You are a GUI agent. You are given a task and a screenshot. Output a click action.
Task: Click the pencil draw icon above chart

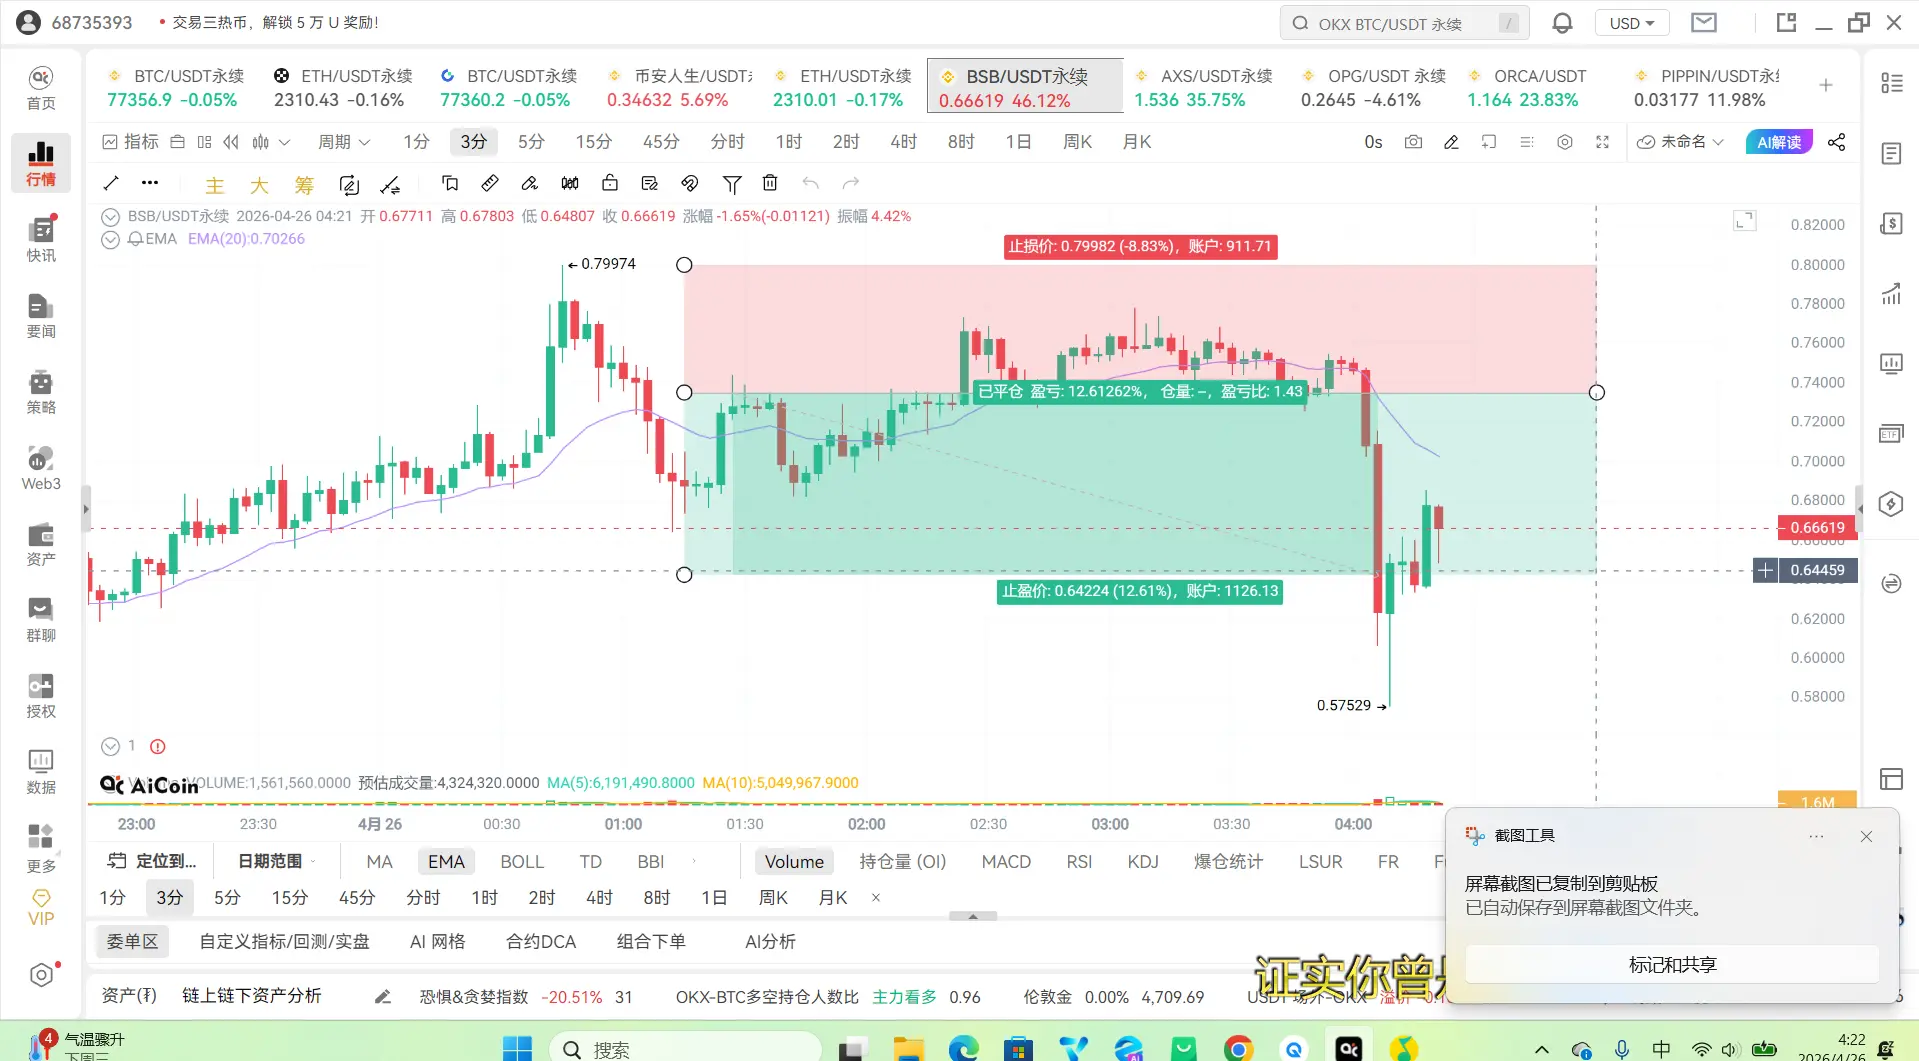1451,142
